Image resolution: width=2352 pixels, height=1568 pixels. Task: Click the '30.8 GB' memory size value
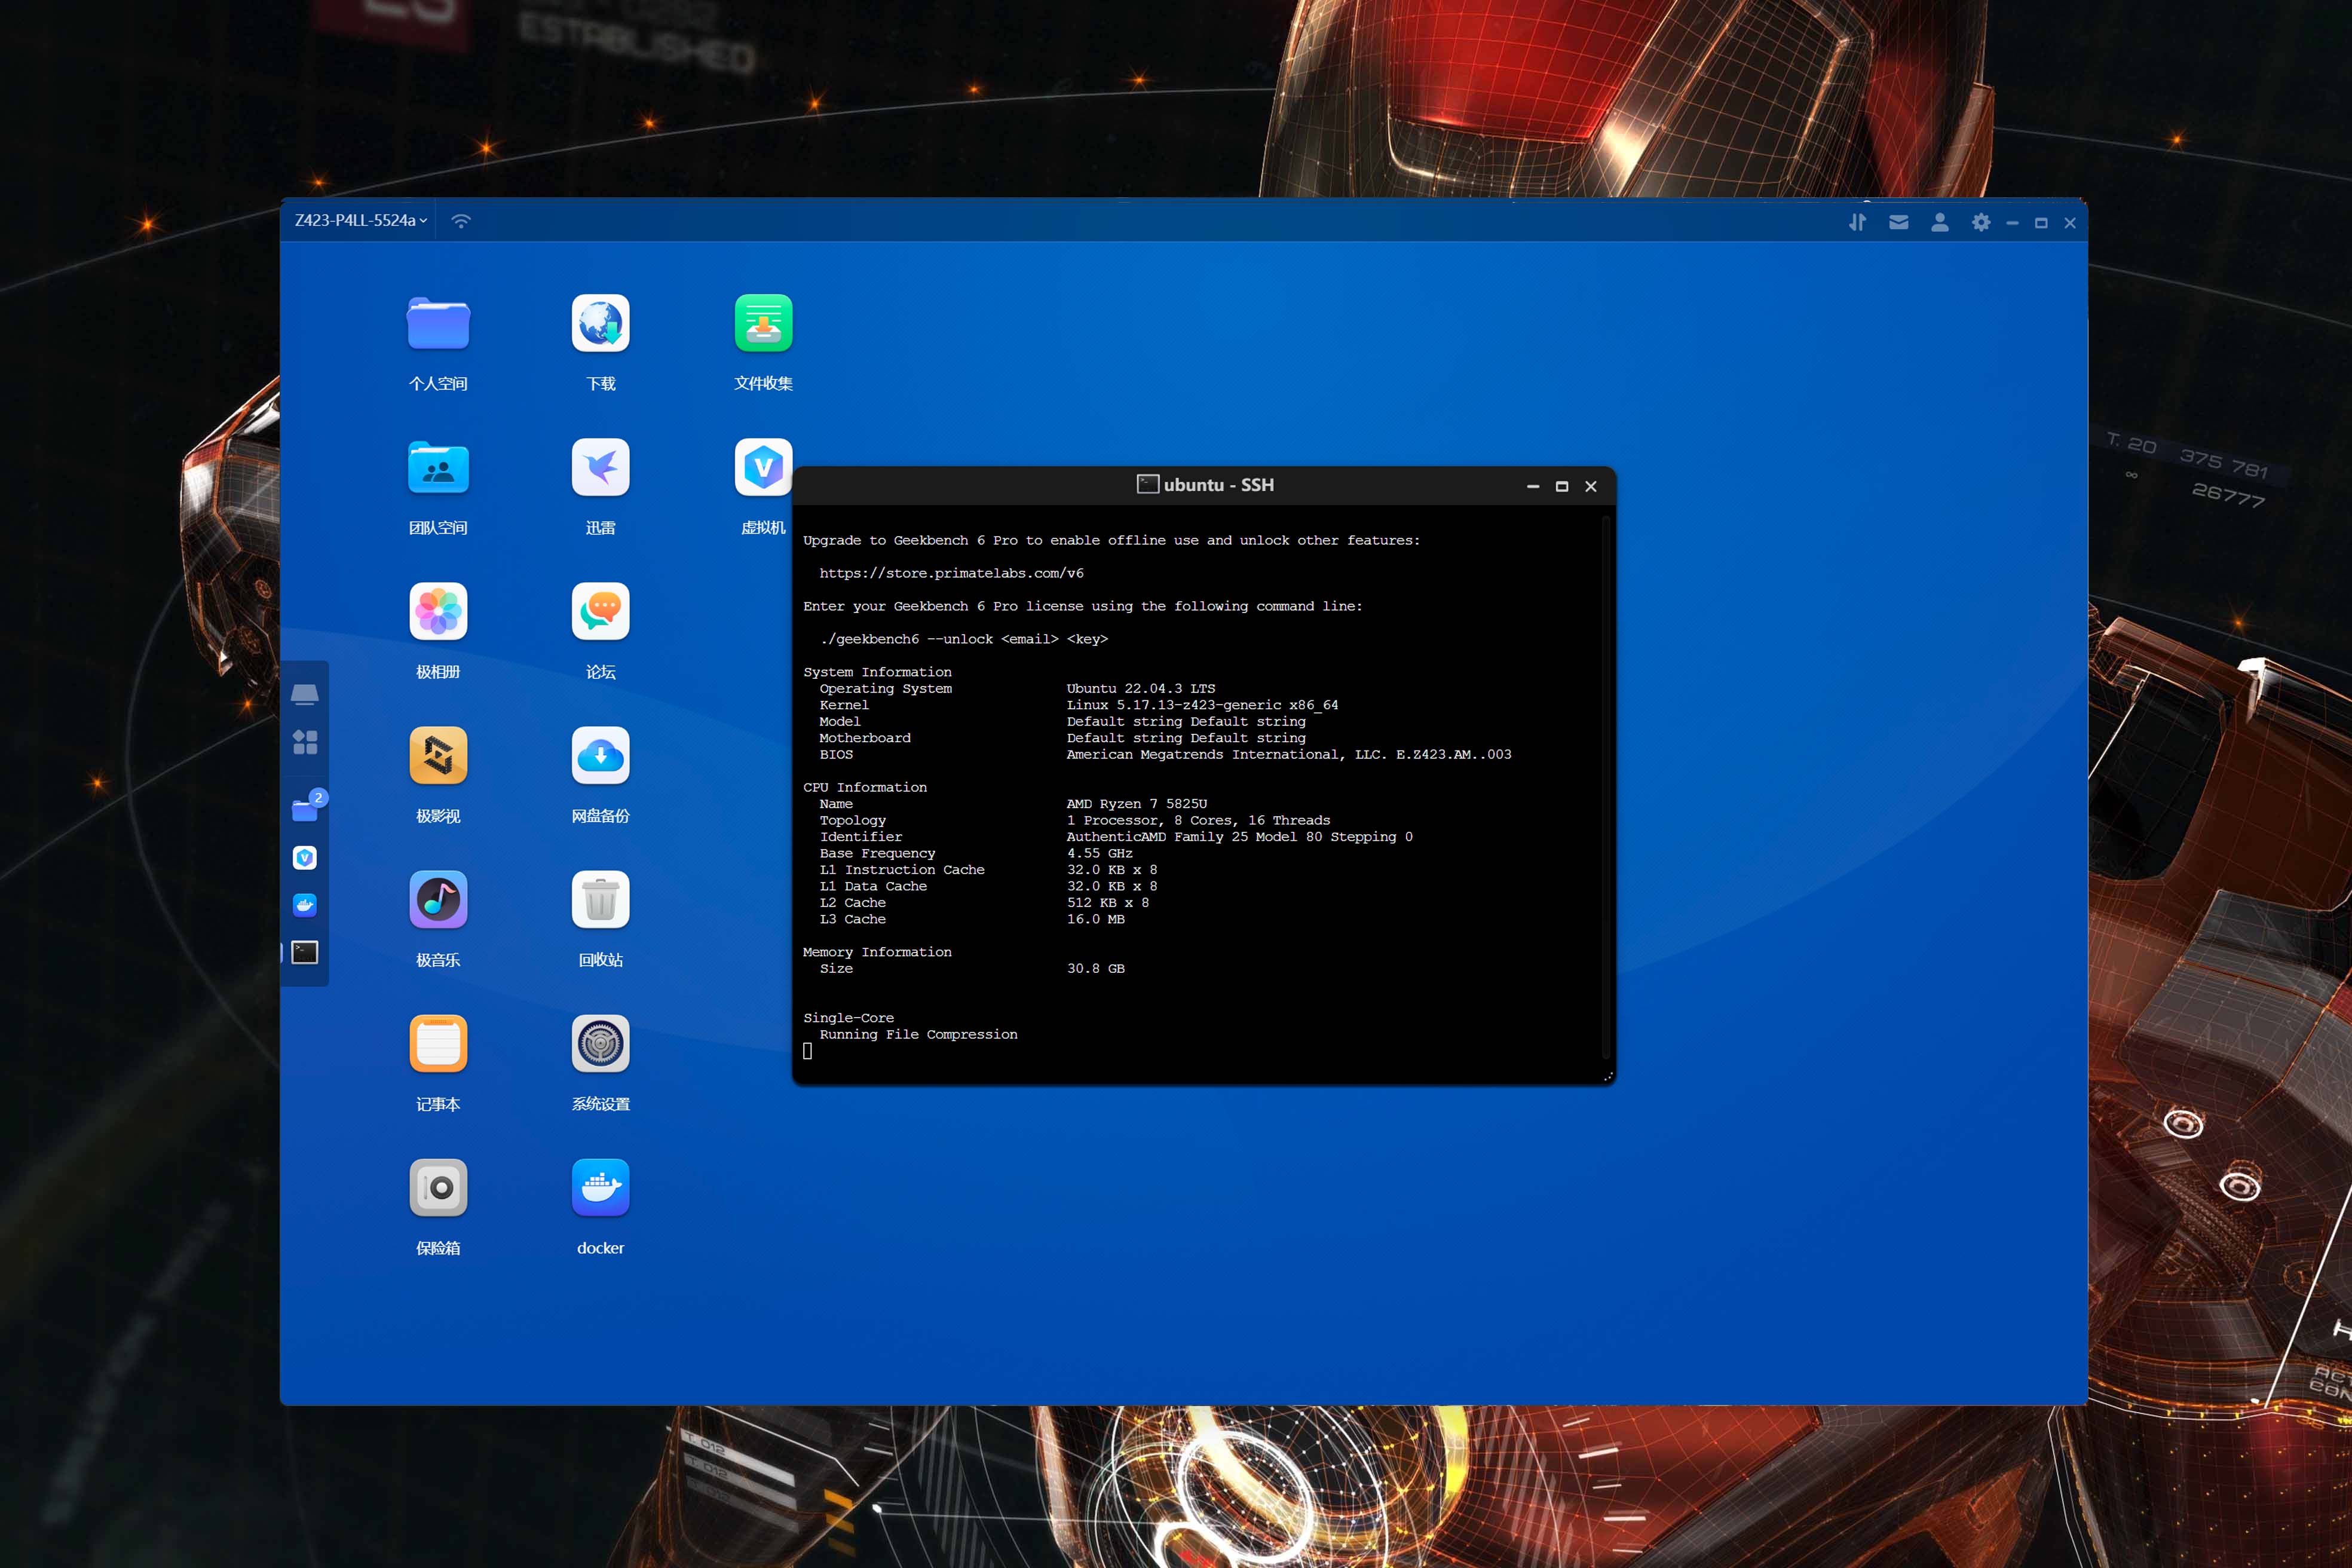pos(1096,968)
